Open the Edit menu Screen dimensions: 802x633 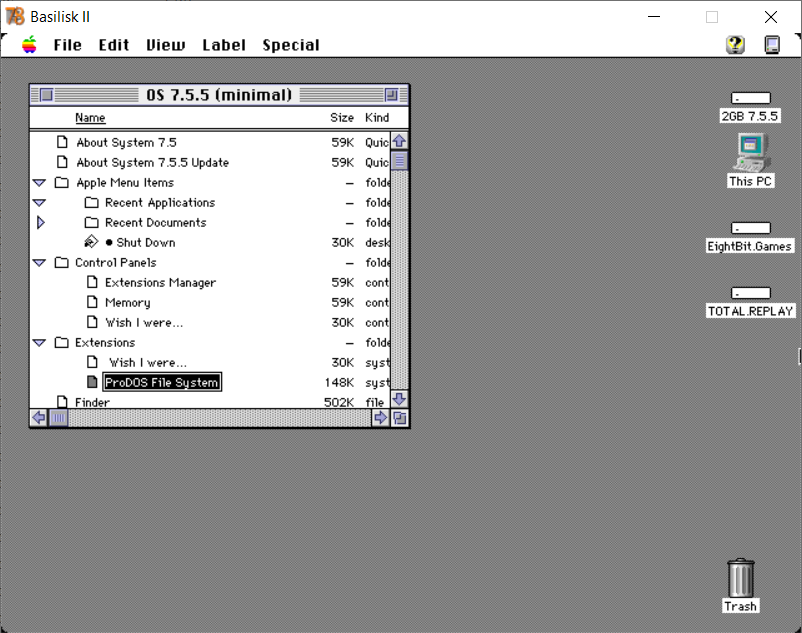pos(114,45)
